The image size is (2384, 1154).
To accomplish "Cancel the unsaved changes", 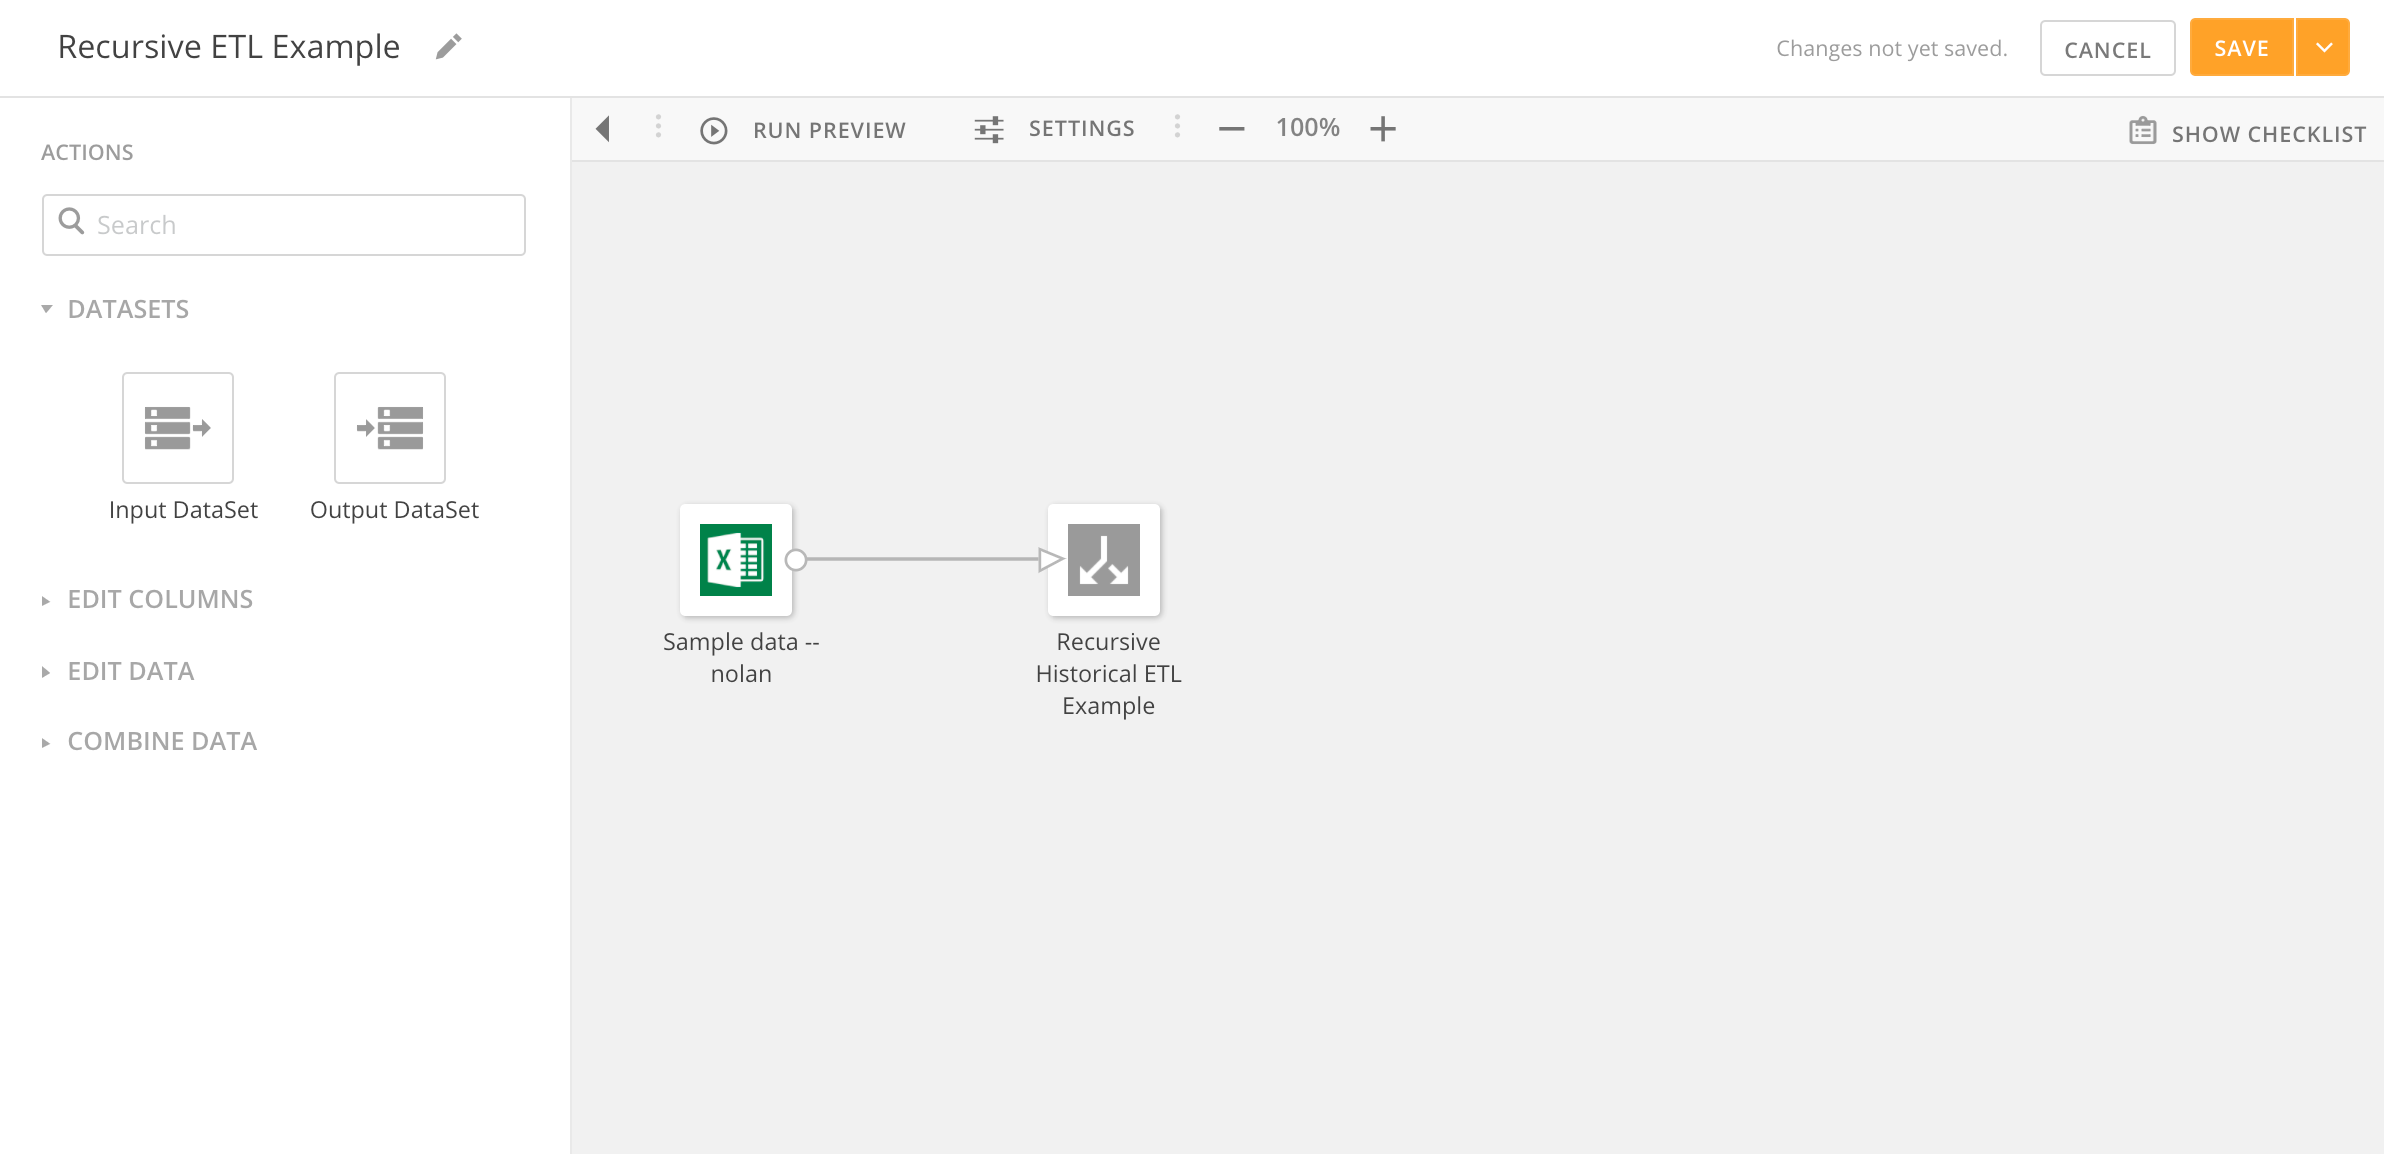I will [2106, 47].
